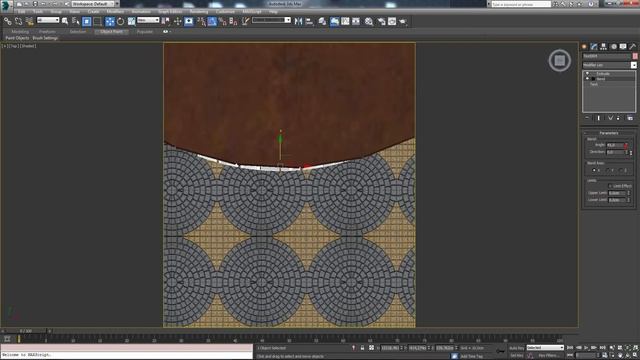This screenshot has height=360, width=640.
Task: Switch to the Object Paint ribbon tab
Action: pyautogui.click(x=111, y=31)
